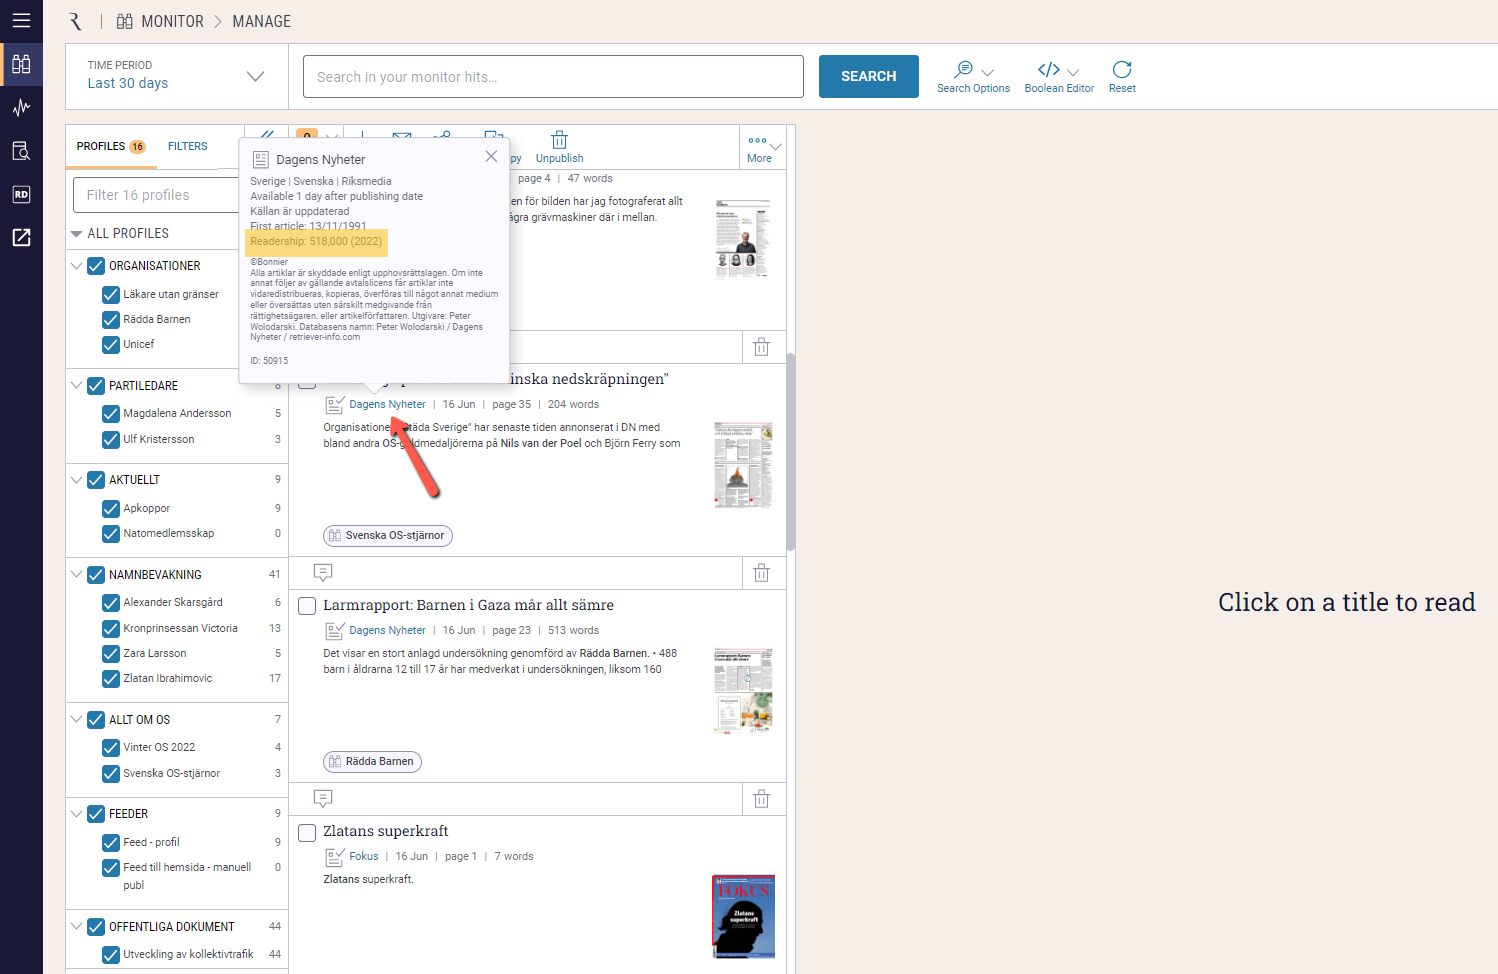Go to MONITOR in the breadcrumb
The width and height of the screenshot is (1498, 974).
(x=172, y=21)
